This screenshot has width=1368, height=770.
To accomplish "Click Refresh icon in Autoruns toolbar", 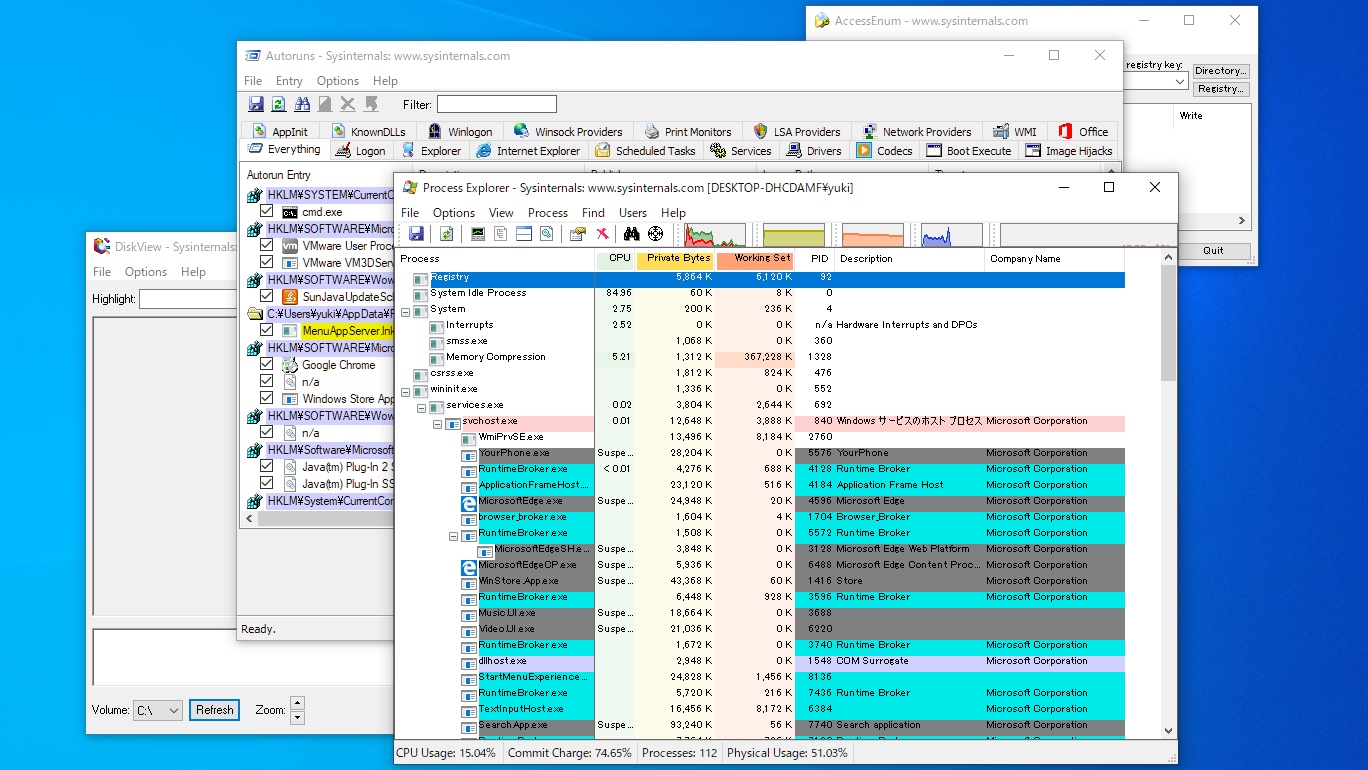I will pyautogui.click(x=279, y=104).
